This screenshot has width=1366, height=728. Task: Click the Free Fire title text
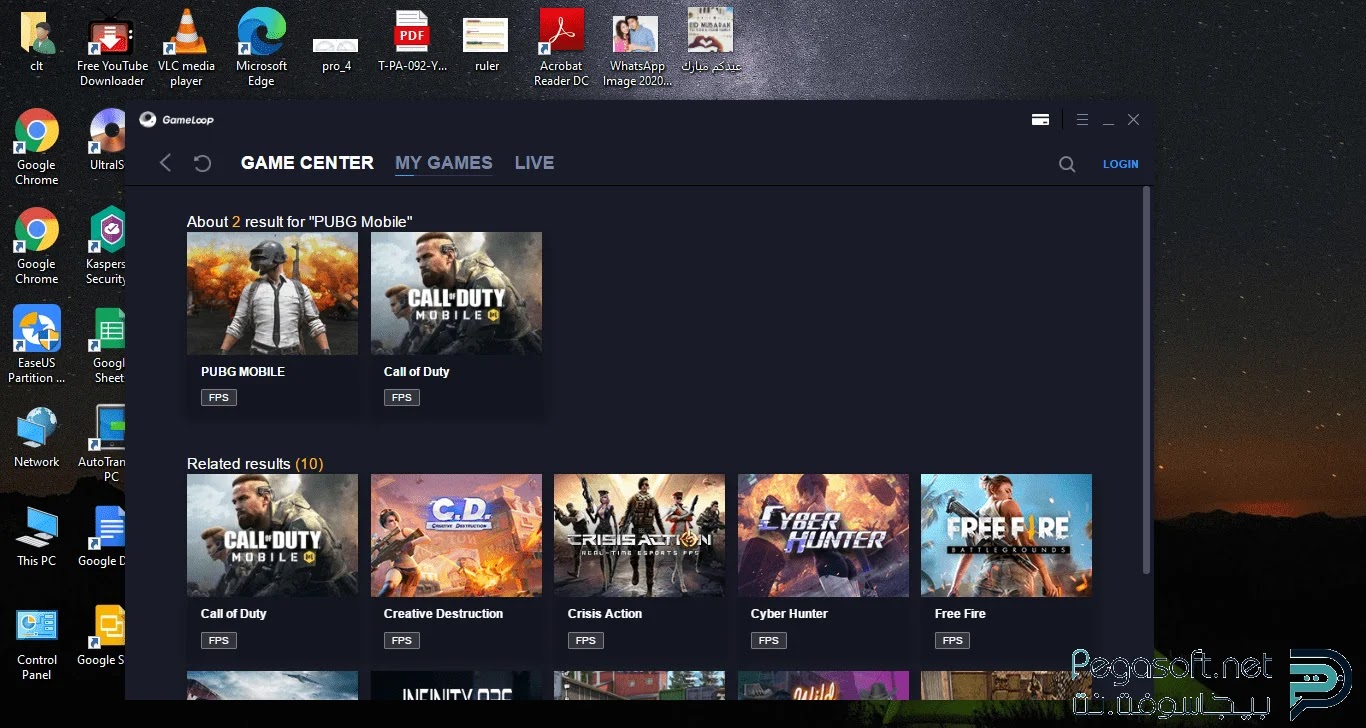pos(960,614)
